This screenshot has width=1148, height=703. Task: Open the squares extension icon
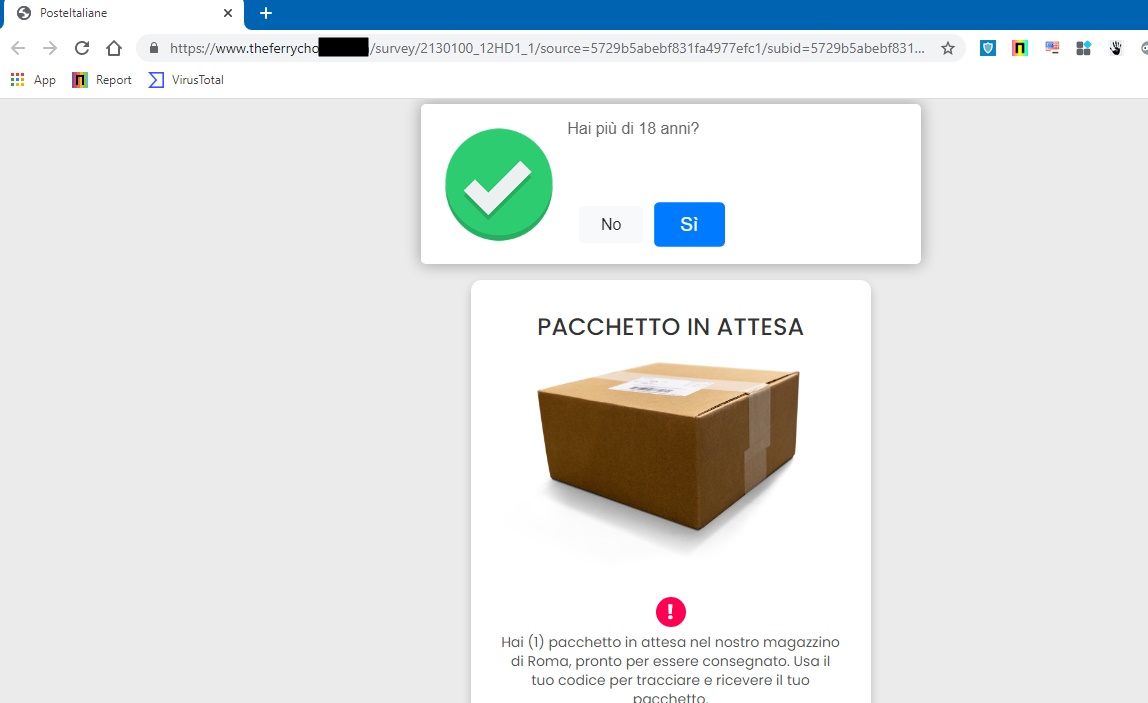click(x=1084, y=48)
